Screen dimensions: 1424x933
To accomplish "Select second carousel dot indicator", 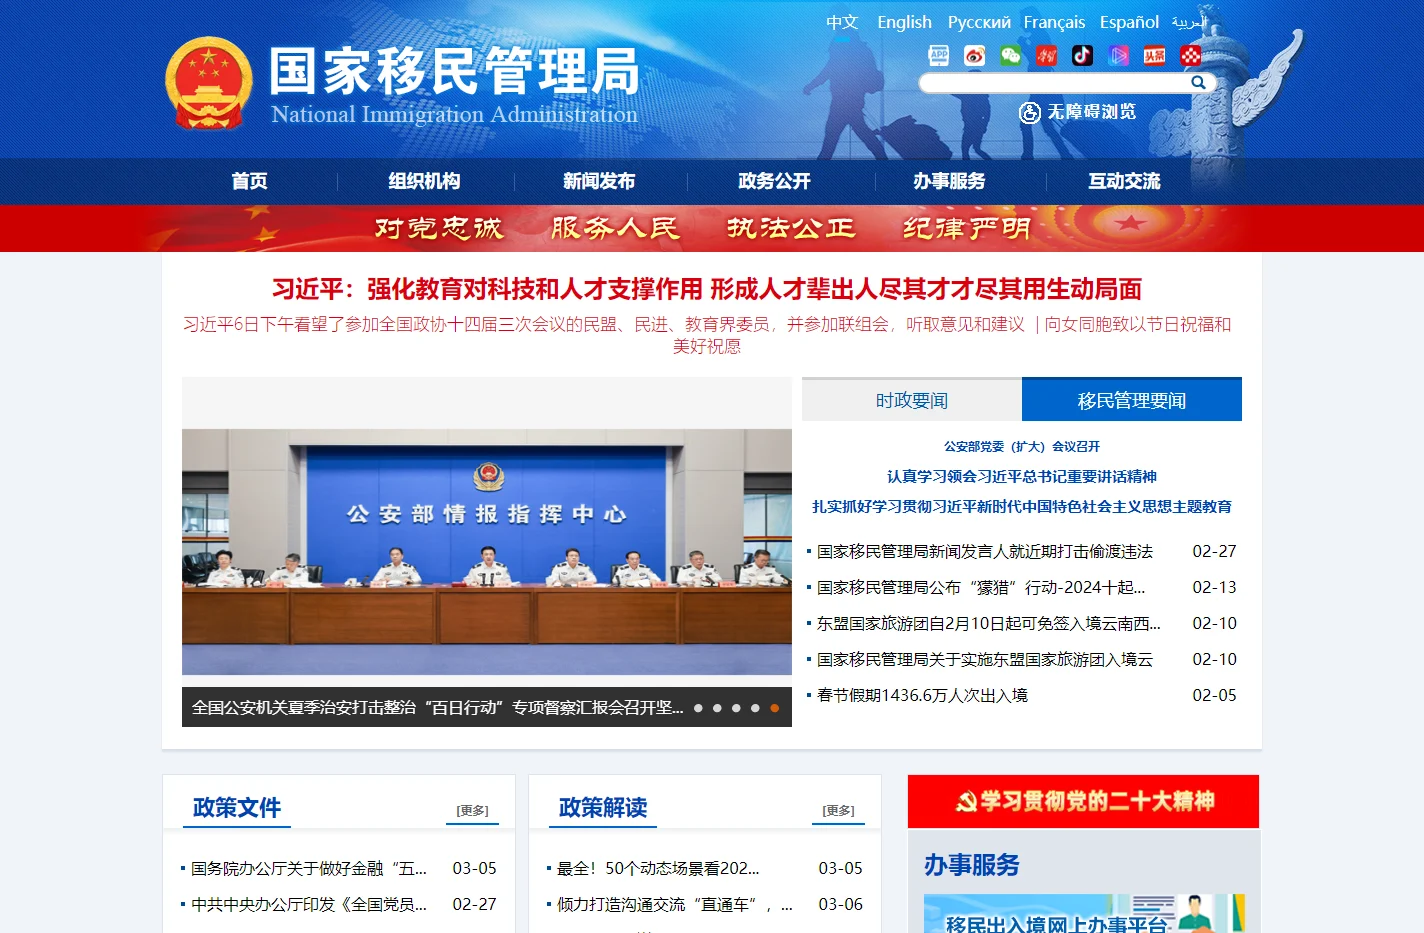I will tap(717, 708).
